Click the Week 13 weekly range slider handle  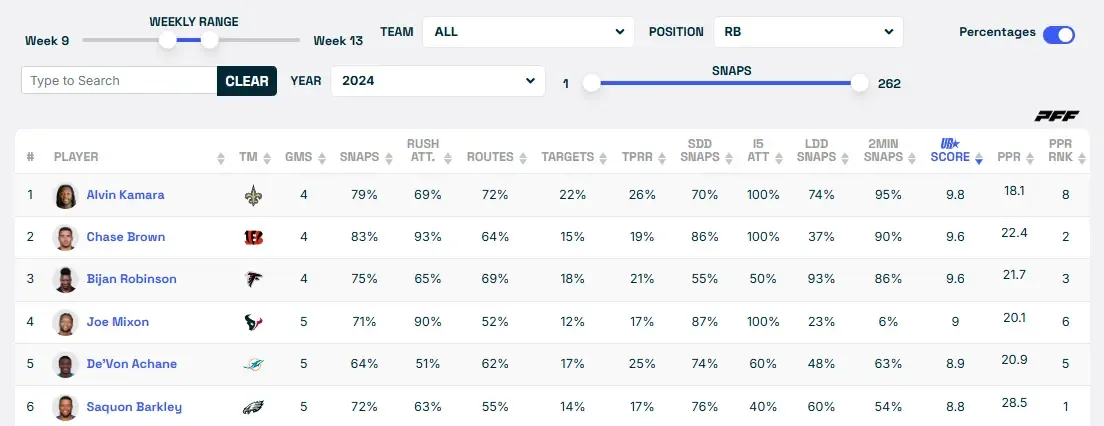[x=210, y=40]
